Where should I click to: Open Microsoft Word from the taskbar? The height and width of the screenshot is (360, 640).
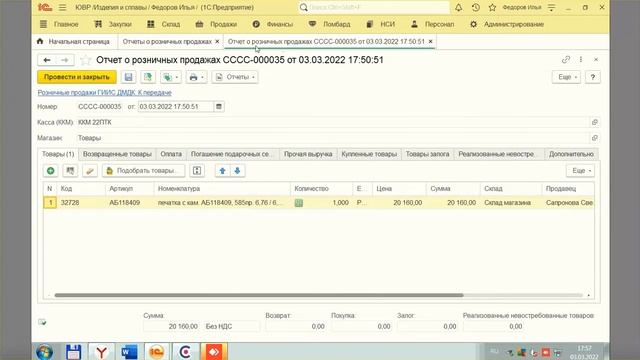tap(129, 352)
